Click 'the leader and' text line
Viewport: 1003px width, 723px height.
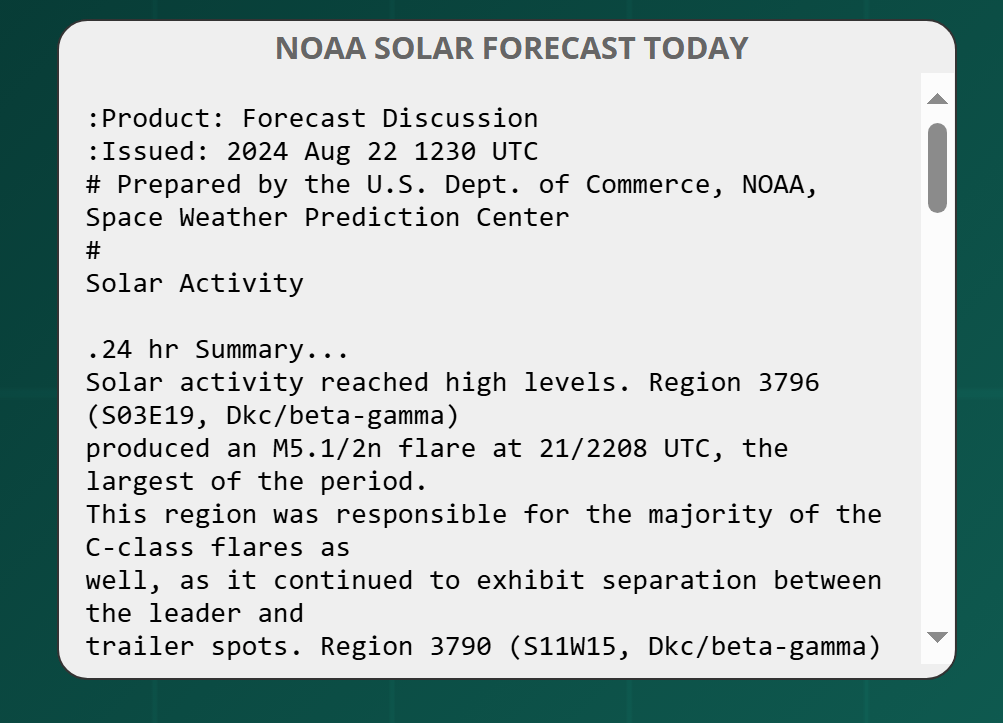click(x=194, y=614)
